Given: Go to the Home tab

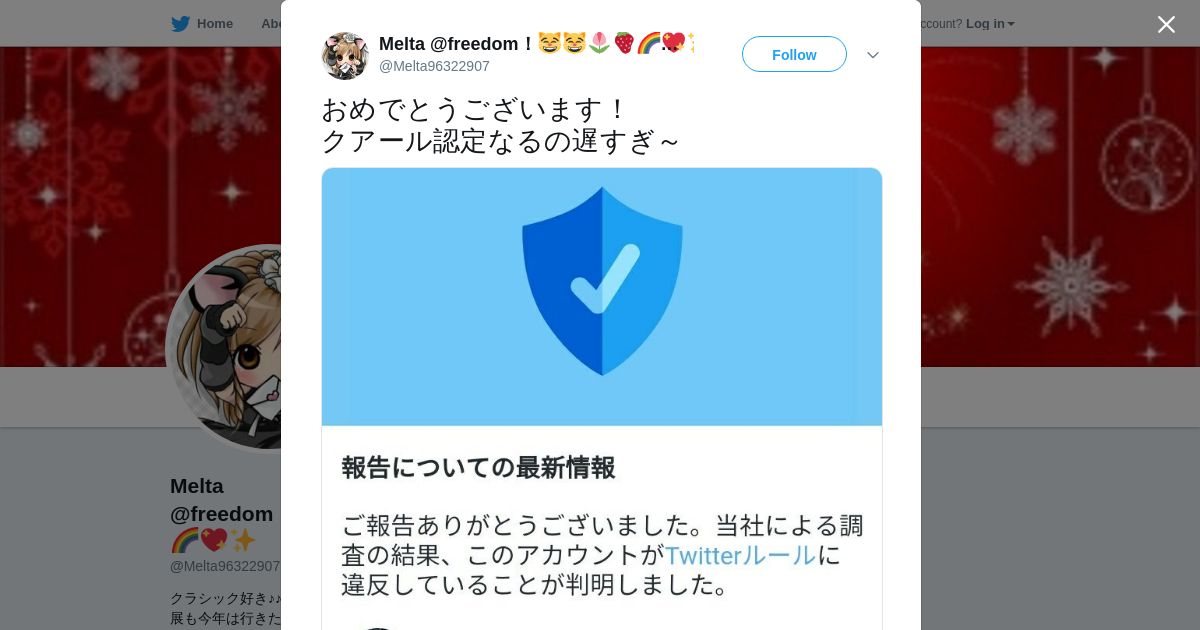Looking at the screenshot, I should [x=202, y=24].
